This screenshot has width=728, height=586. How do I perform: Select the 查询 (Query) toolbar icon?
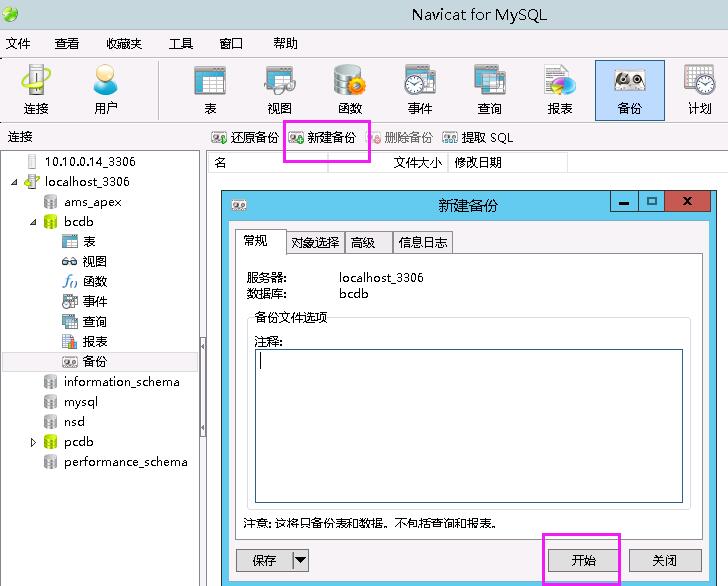point(489,89)
